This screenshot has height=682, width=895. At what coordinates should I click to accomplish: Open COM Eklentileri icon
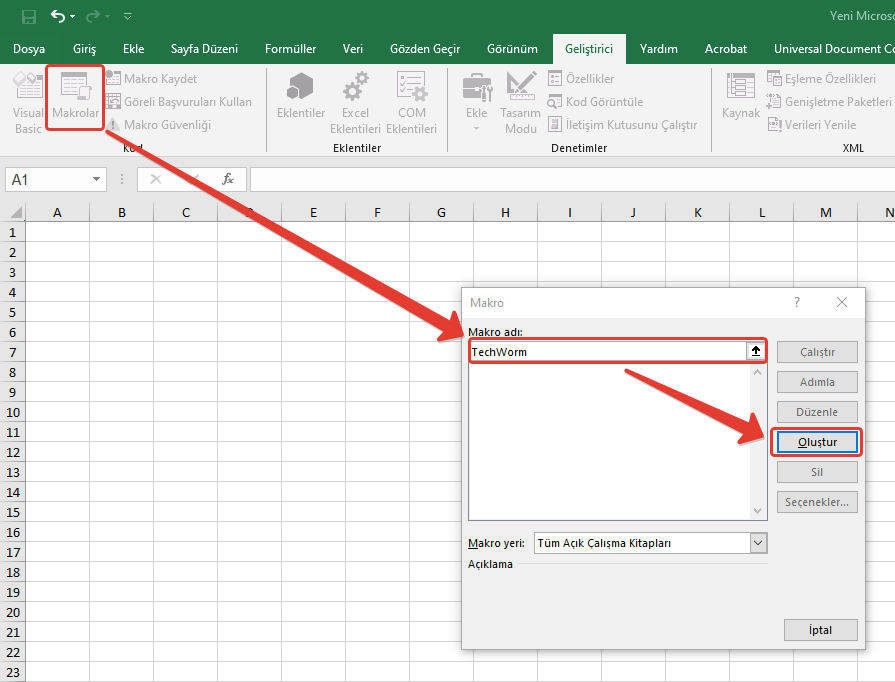[x=411, y=102]
